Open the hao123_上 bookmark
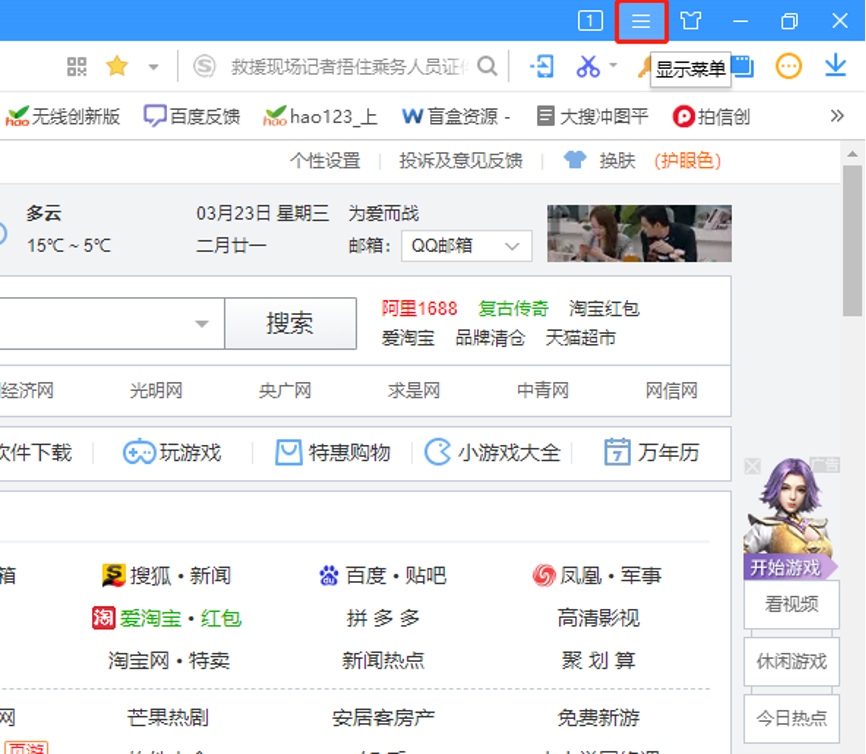 [x=320, y=116]
